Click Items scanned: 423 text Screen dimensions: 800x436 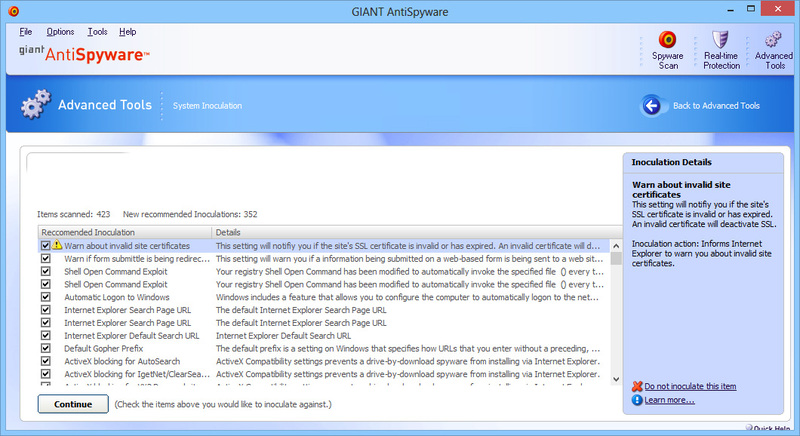[73, 214]
